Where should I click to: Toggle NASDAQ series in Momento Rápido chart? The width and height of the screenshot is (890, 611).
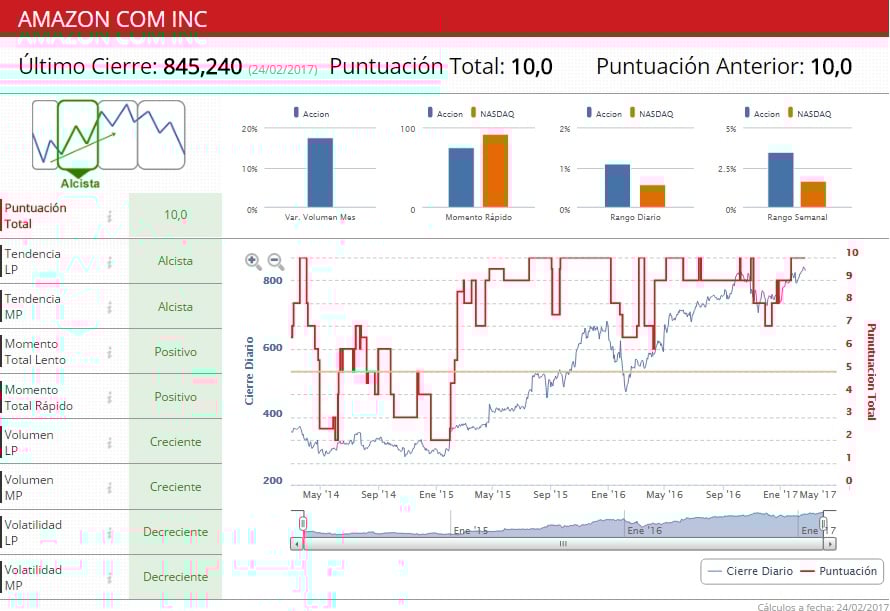(493, 114)
